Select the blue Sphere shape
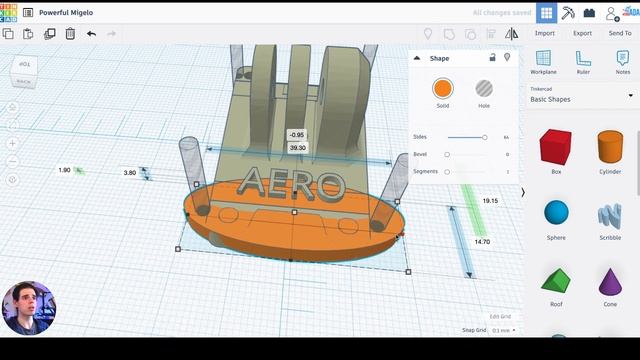This screenshot has height=360, width=640. coord(556,213)
